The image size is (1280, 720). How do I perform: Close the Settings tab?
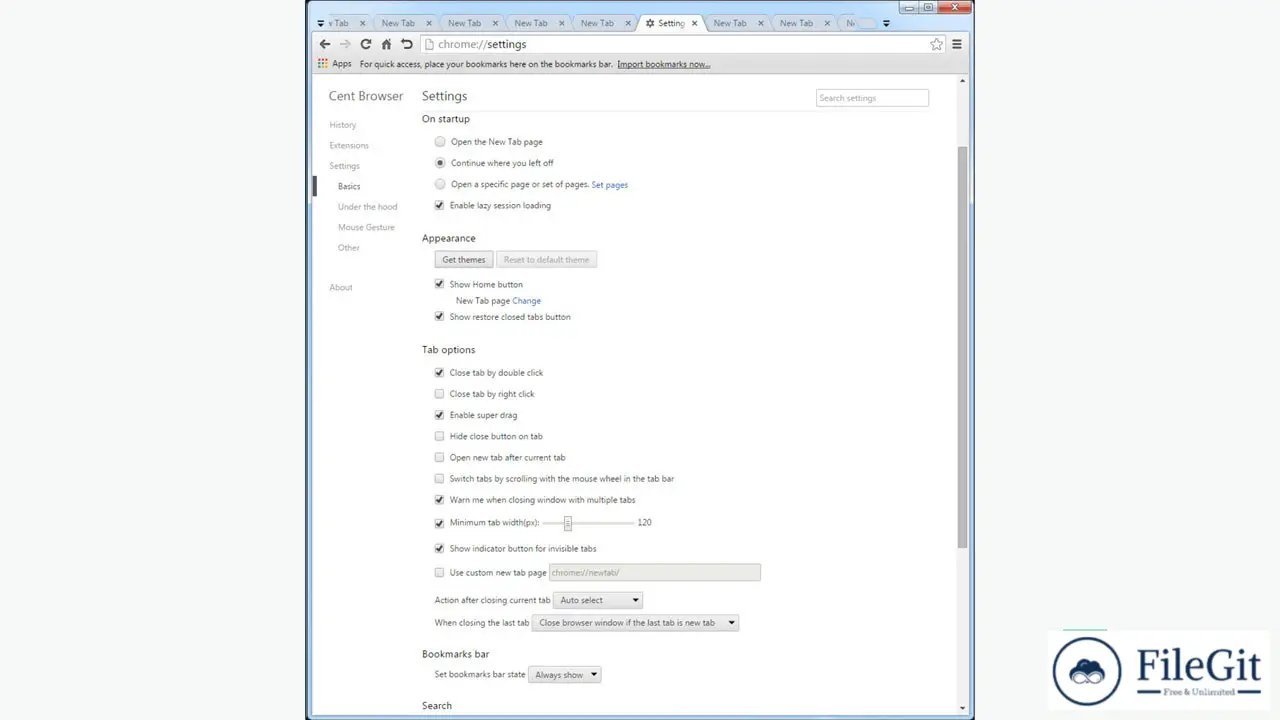(x=694, y=23)
